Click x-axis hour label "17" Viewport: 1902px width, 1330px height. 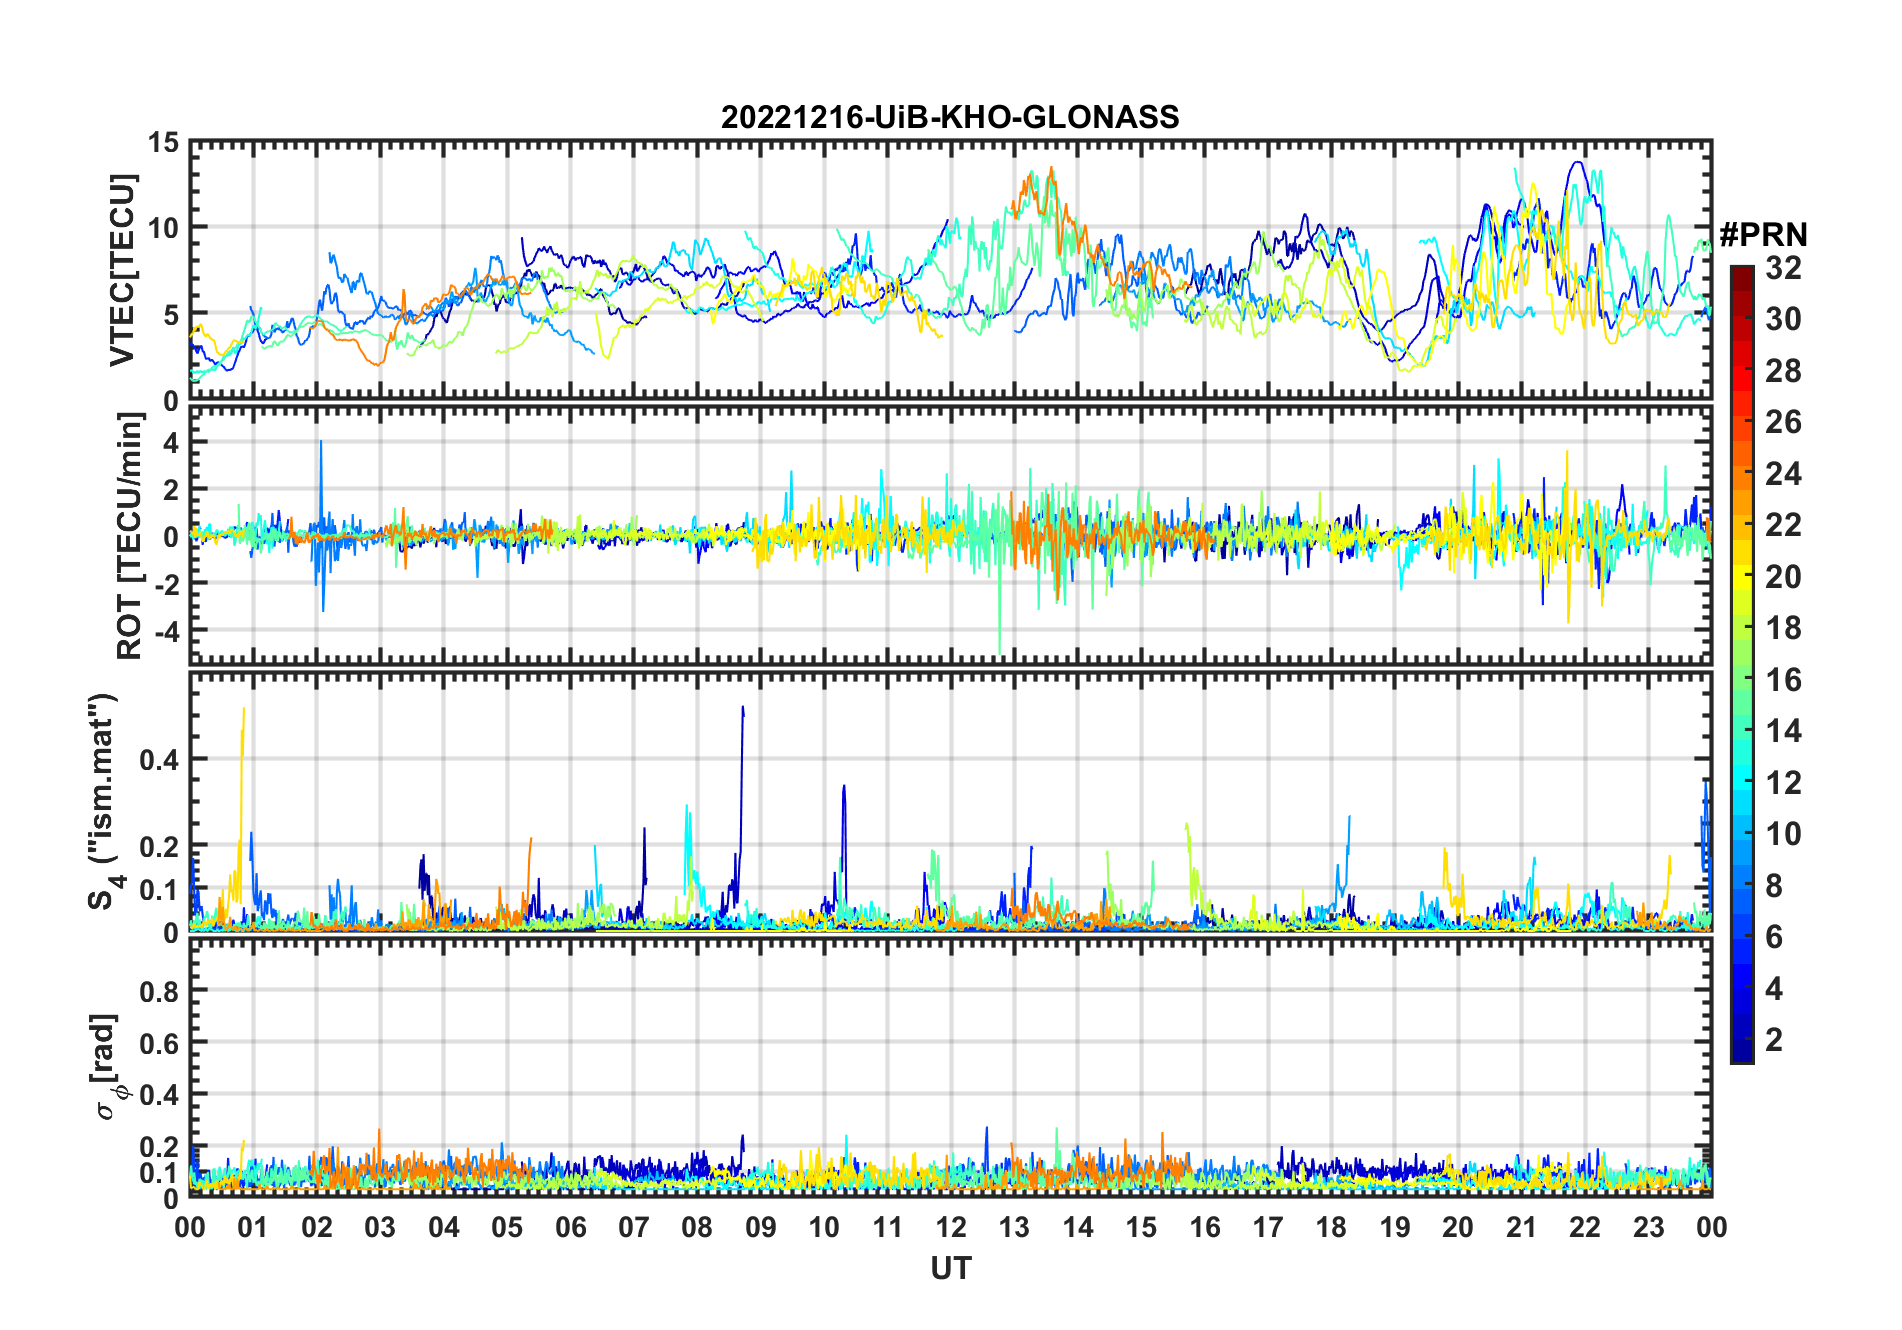(x=1268, y=1227)
